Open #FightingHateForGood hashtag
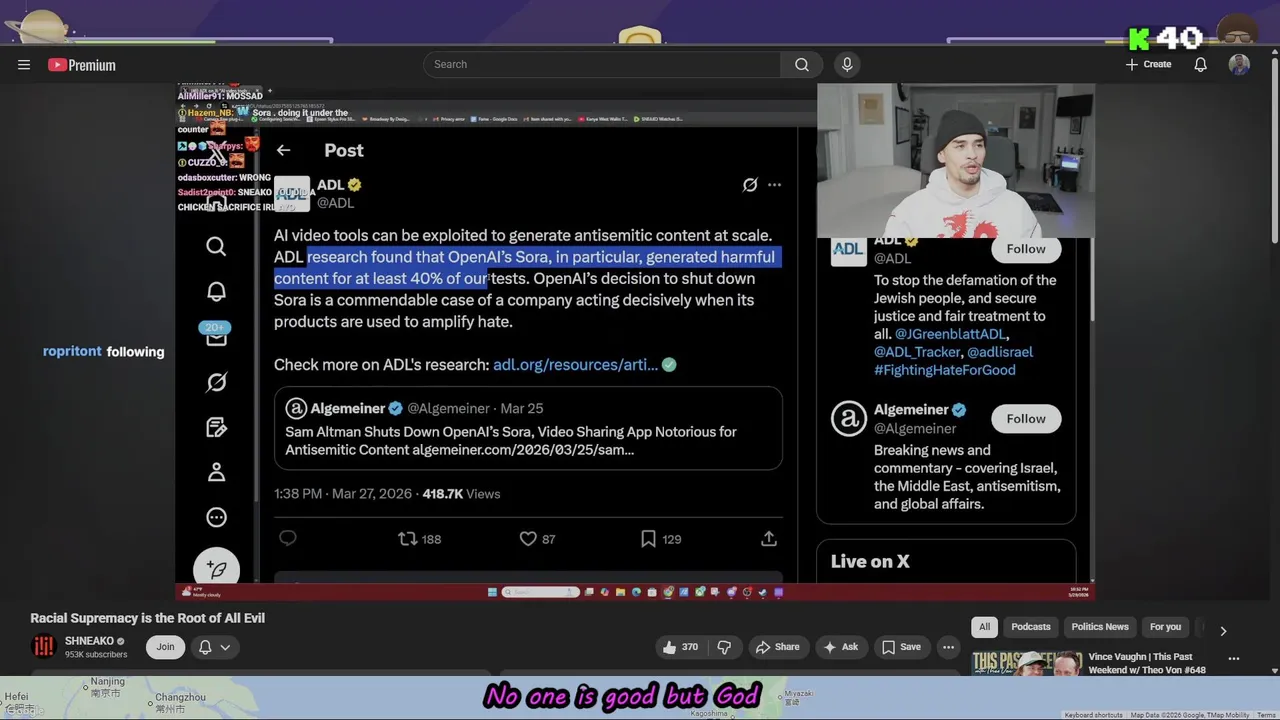Viewport: 1280px width, 720px height. [945, 370]
